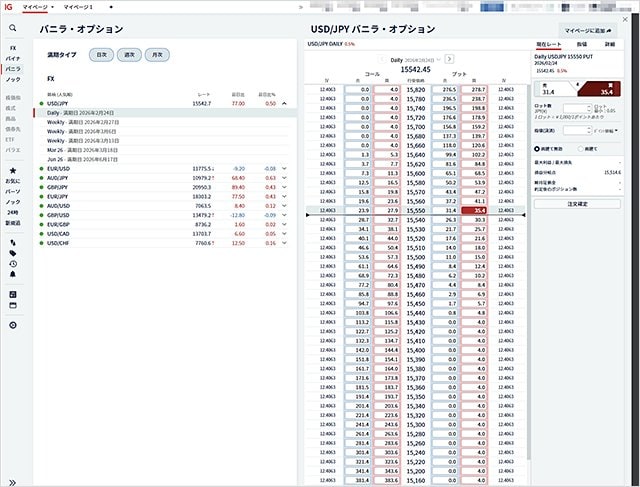Screen dimensions: 640x487
Task: Expand the GBP/JPY row
Action: [284, 187]
